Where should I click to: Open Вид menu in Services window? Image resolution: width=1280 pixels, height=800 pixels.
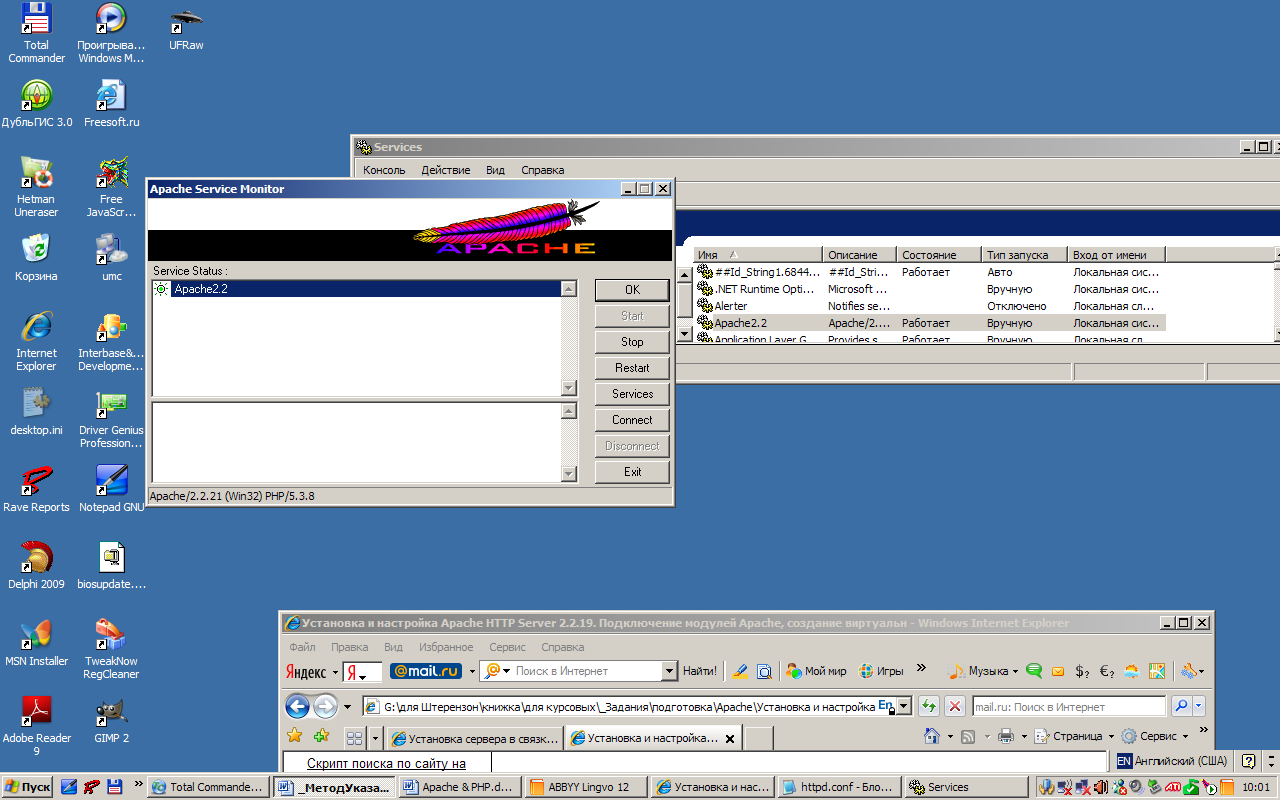[x=495, y=170]
